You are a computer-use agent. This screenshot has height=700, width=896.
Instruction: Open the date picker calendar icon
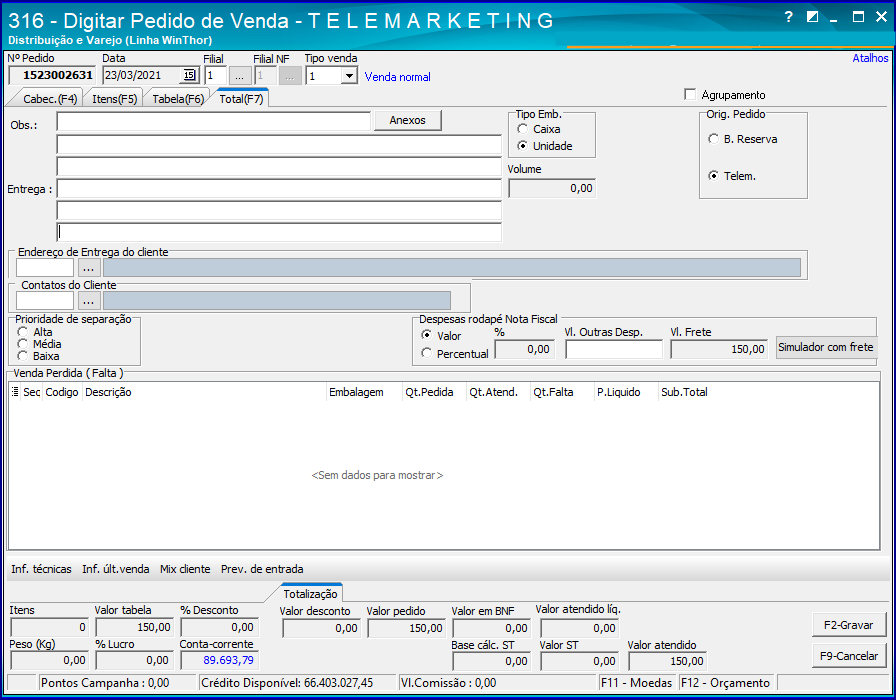pyautogui.click(x=189, y=75)
